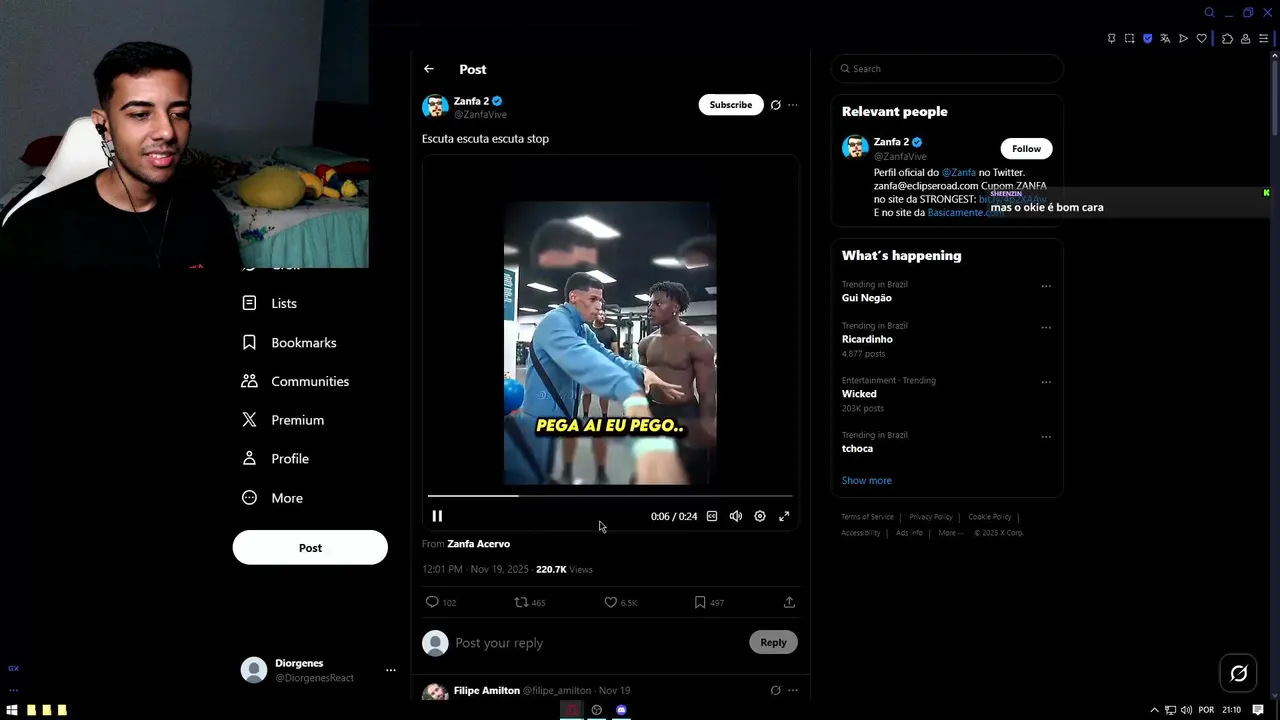Expand the More footer menu
1280x720 pixels.
click(950, 533)
